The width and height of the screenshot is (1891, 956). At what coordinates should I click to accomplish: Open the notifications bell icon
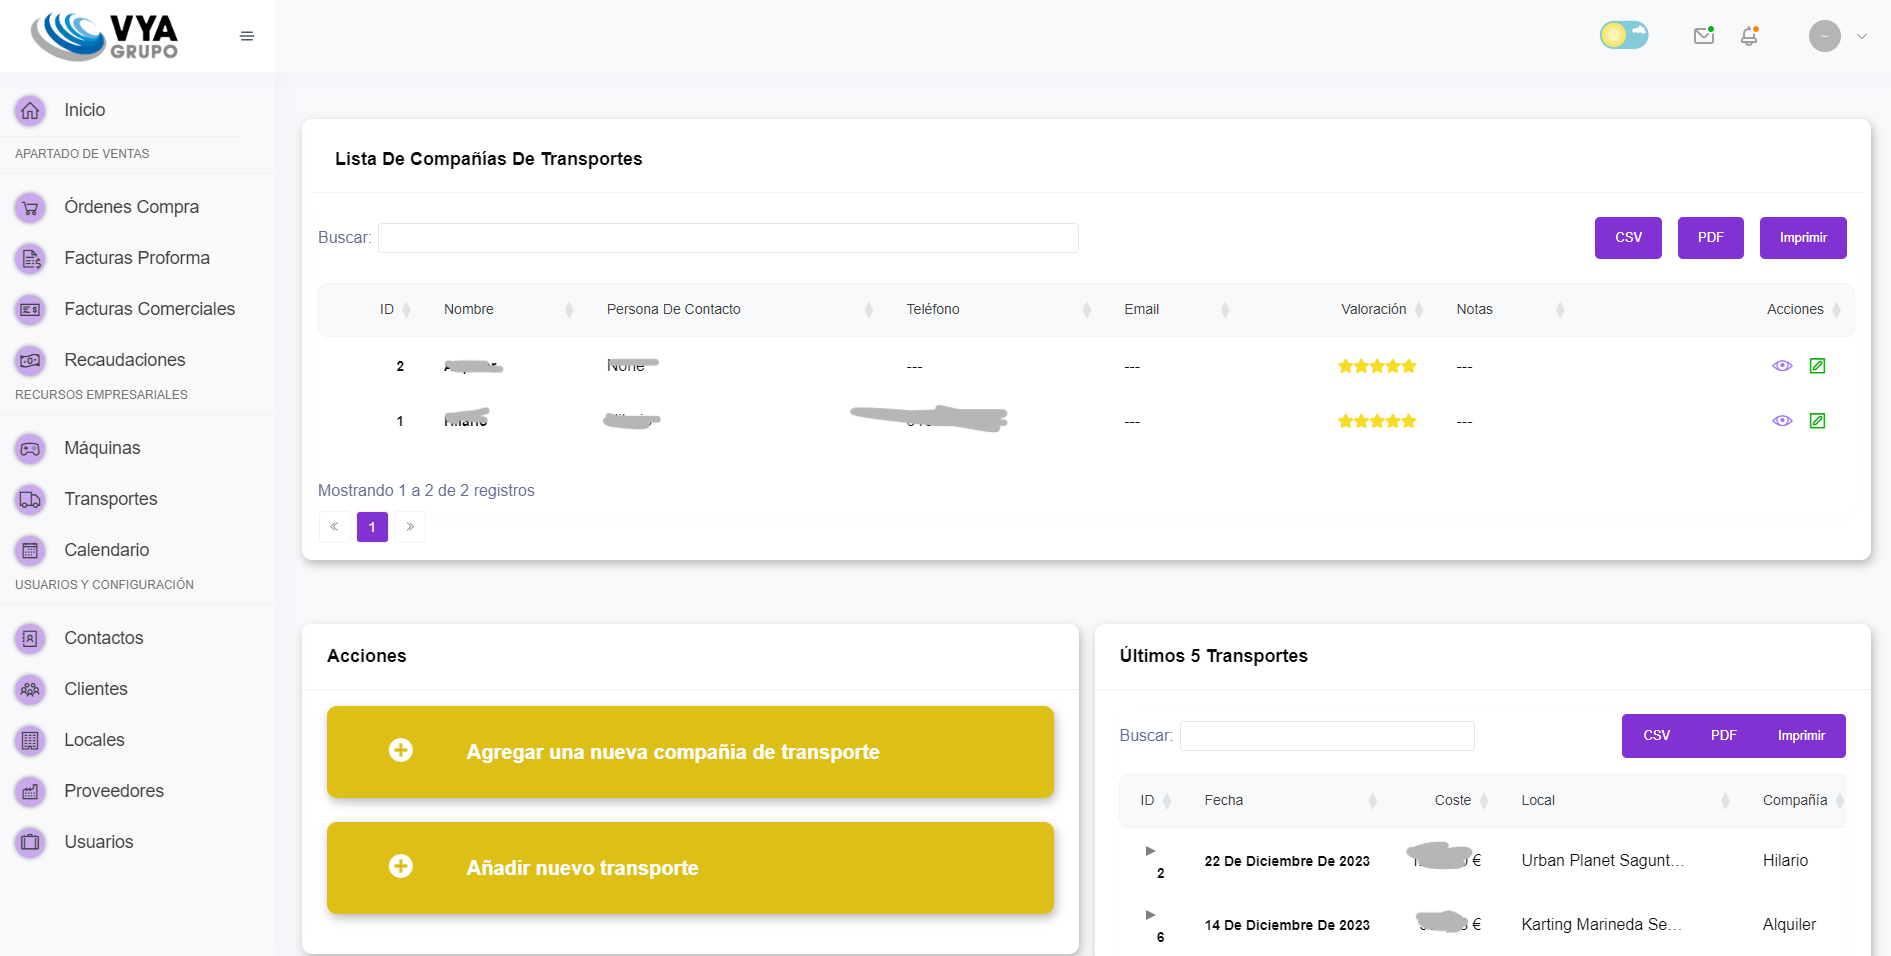tap(1749, 36)
